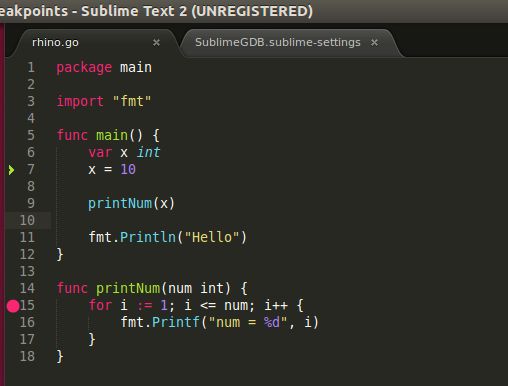Click the green current-line arrow at line 7
The height and width of the screenshot is (386, 508).
pyautogui.click(x=12, y=170)
